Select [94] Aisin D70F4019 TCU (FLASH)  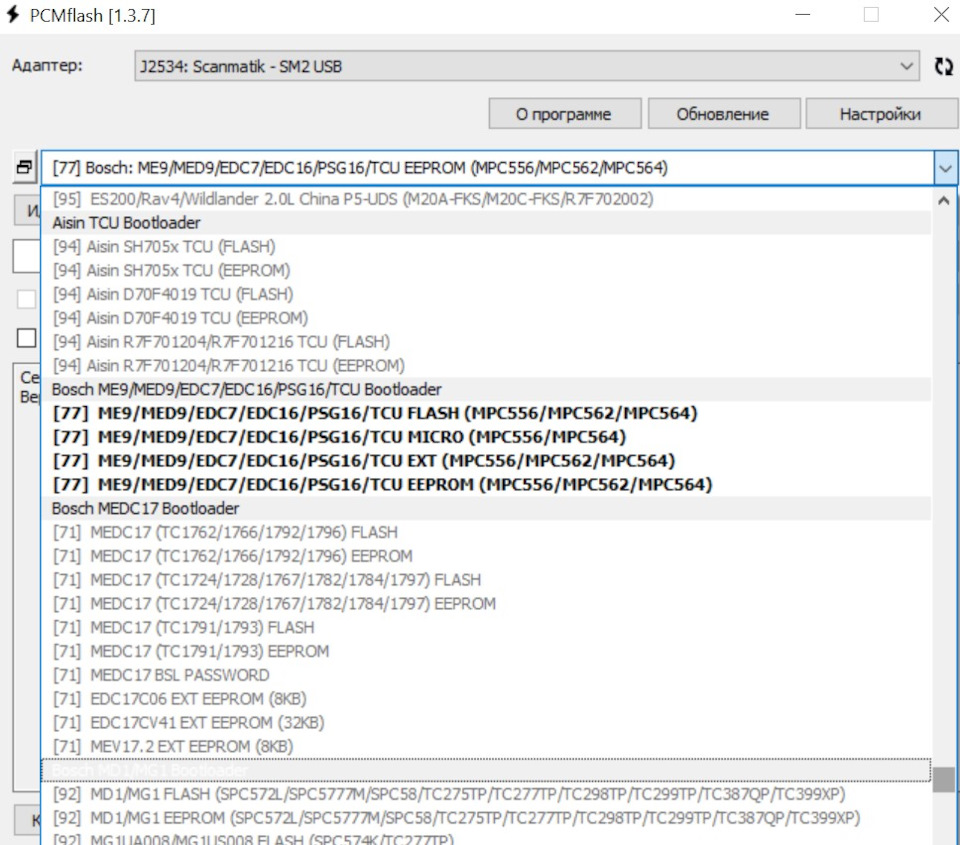coord(486,294)
